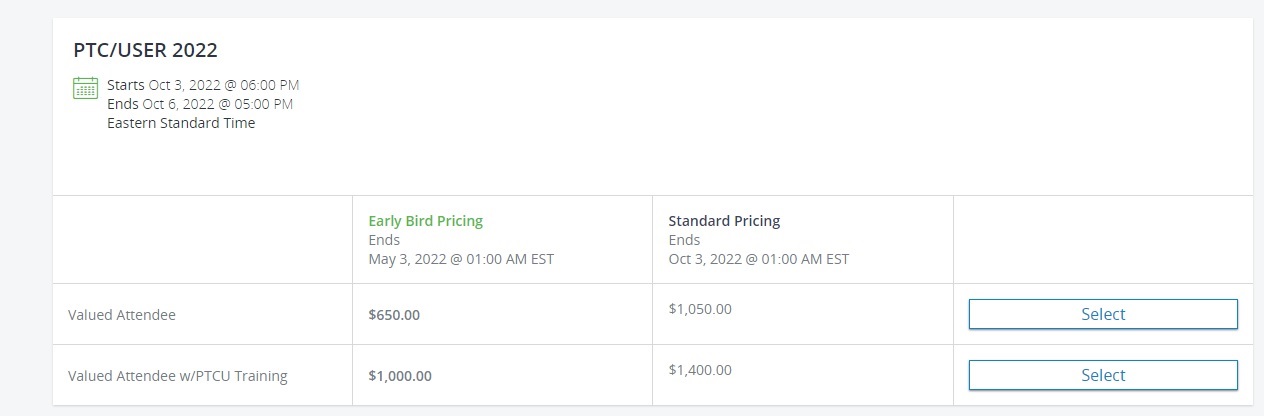Click the Oct 3, 2022 01:00 AM standard deadline
This screenshot has width=1264, height=416.
point(758,259)
